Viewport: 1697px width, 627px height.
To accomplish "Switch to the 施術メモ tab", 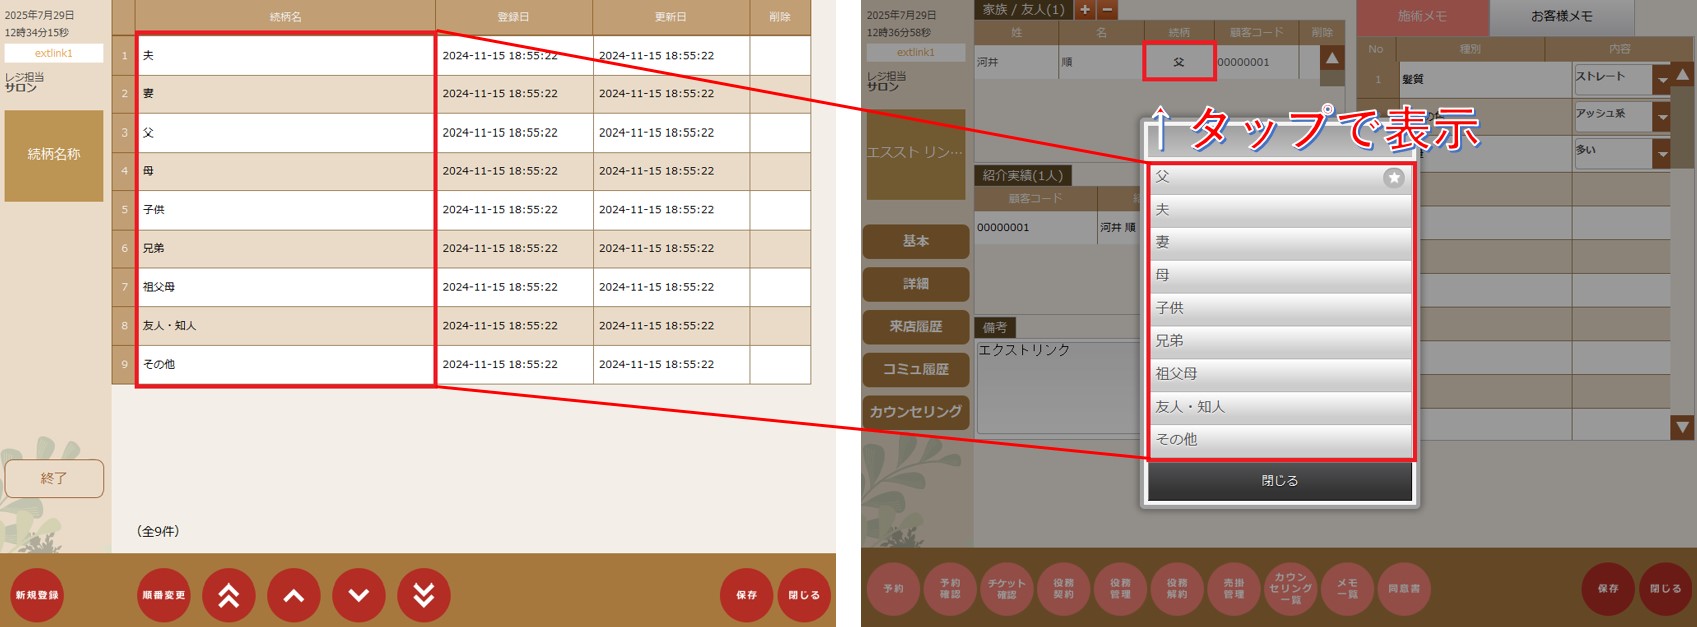I will [x=1422, y=17].
